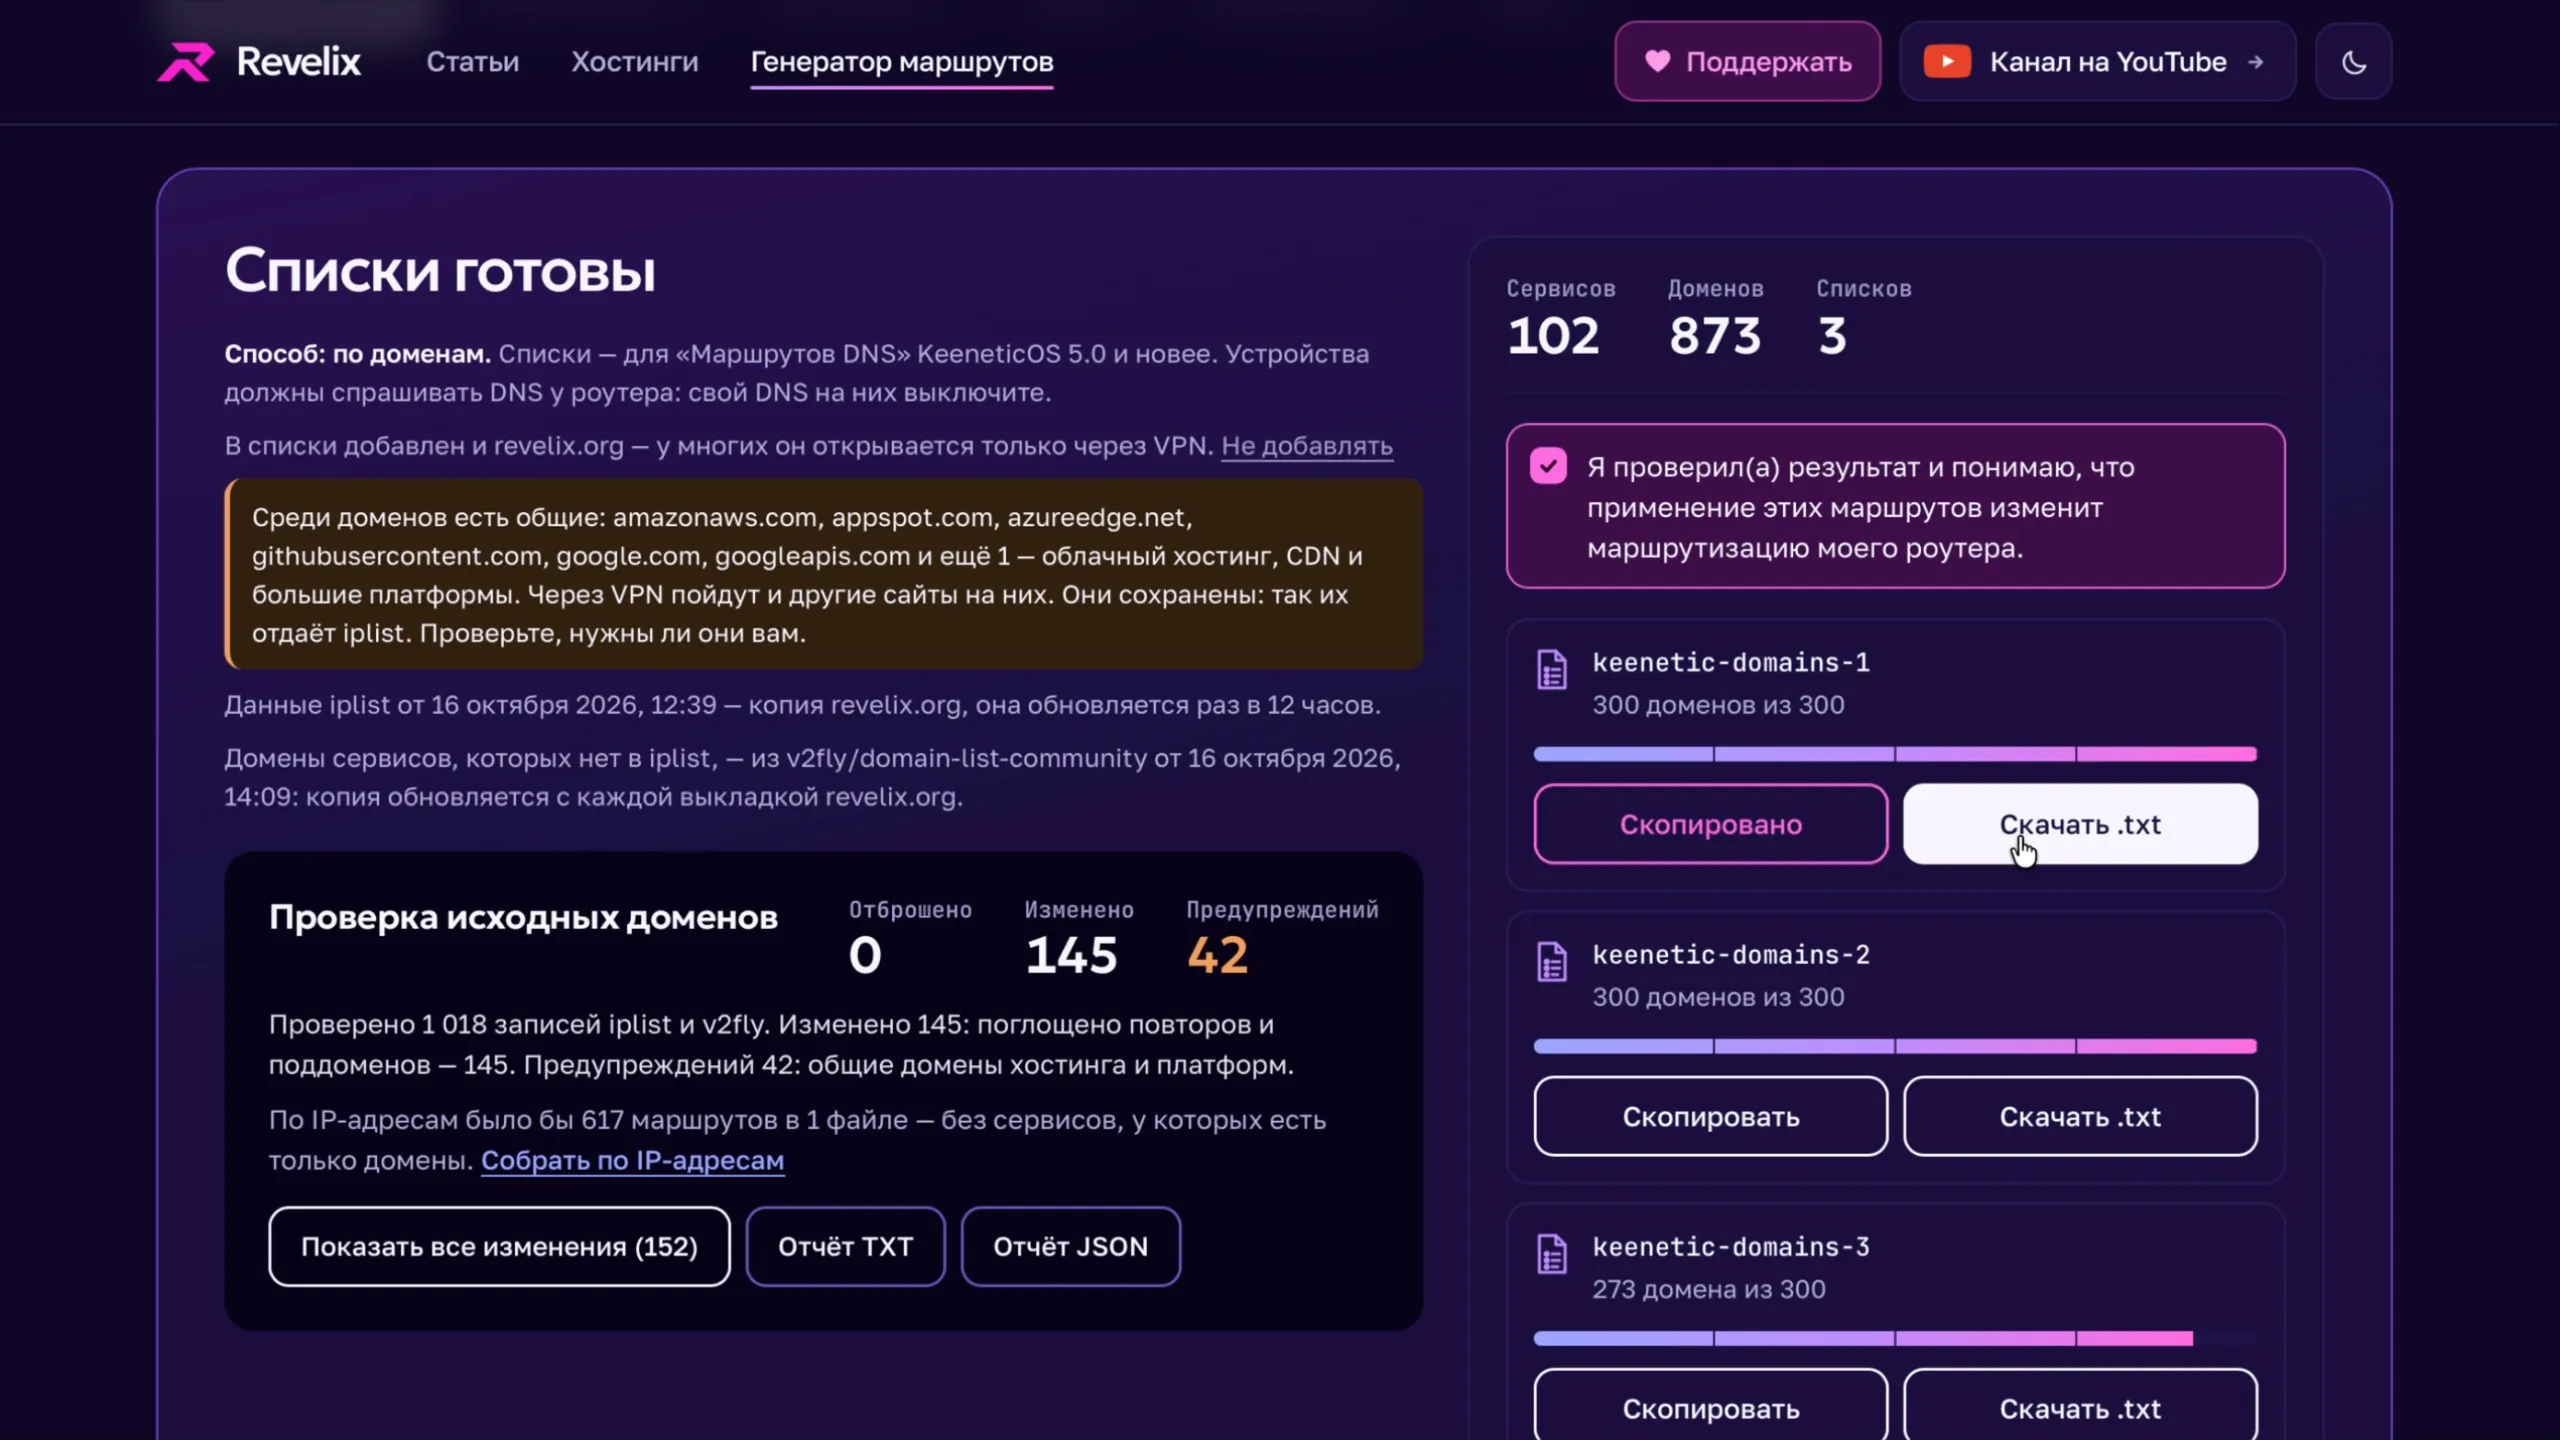Uncheck the 'Я проверил(а) результат' checkbox
The image size is (2560, 1440).
click(1548, 466)
